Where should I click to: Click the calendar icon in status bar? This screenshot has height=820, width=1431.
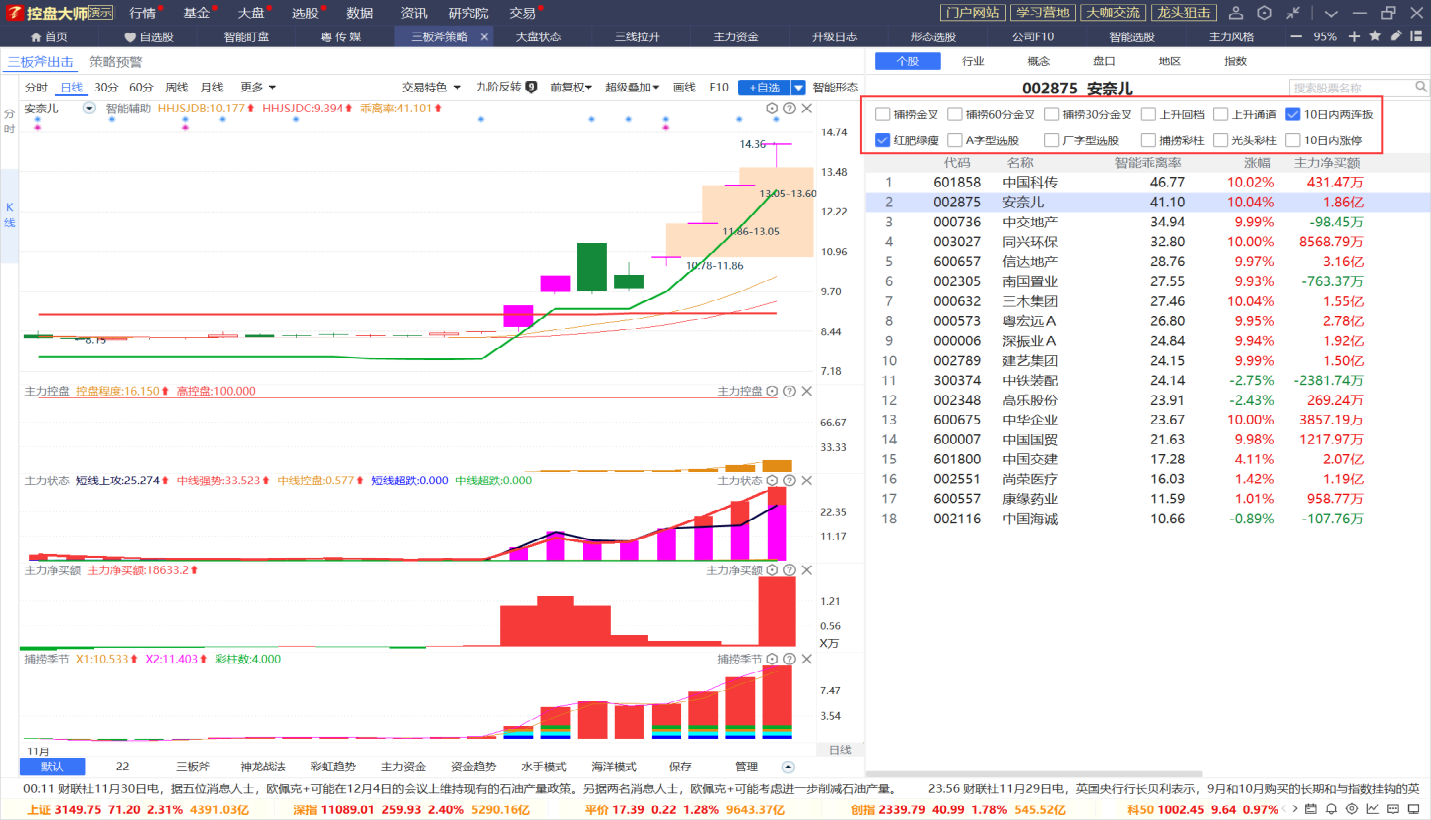pos(1311,809)
